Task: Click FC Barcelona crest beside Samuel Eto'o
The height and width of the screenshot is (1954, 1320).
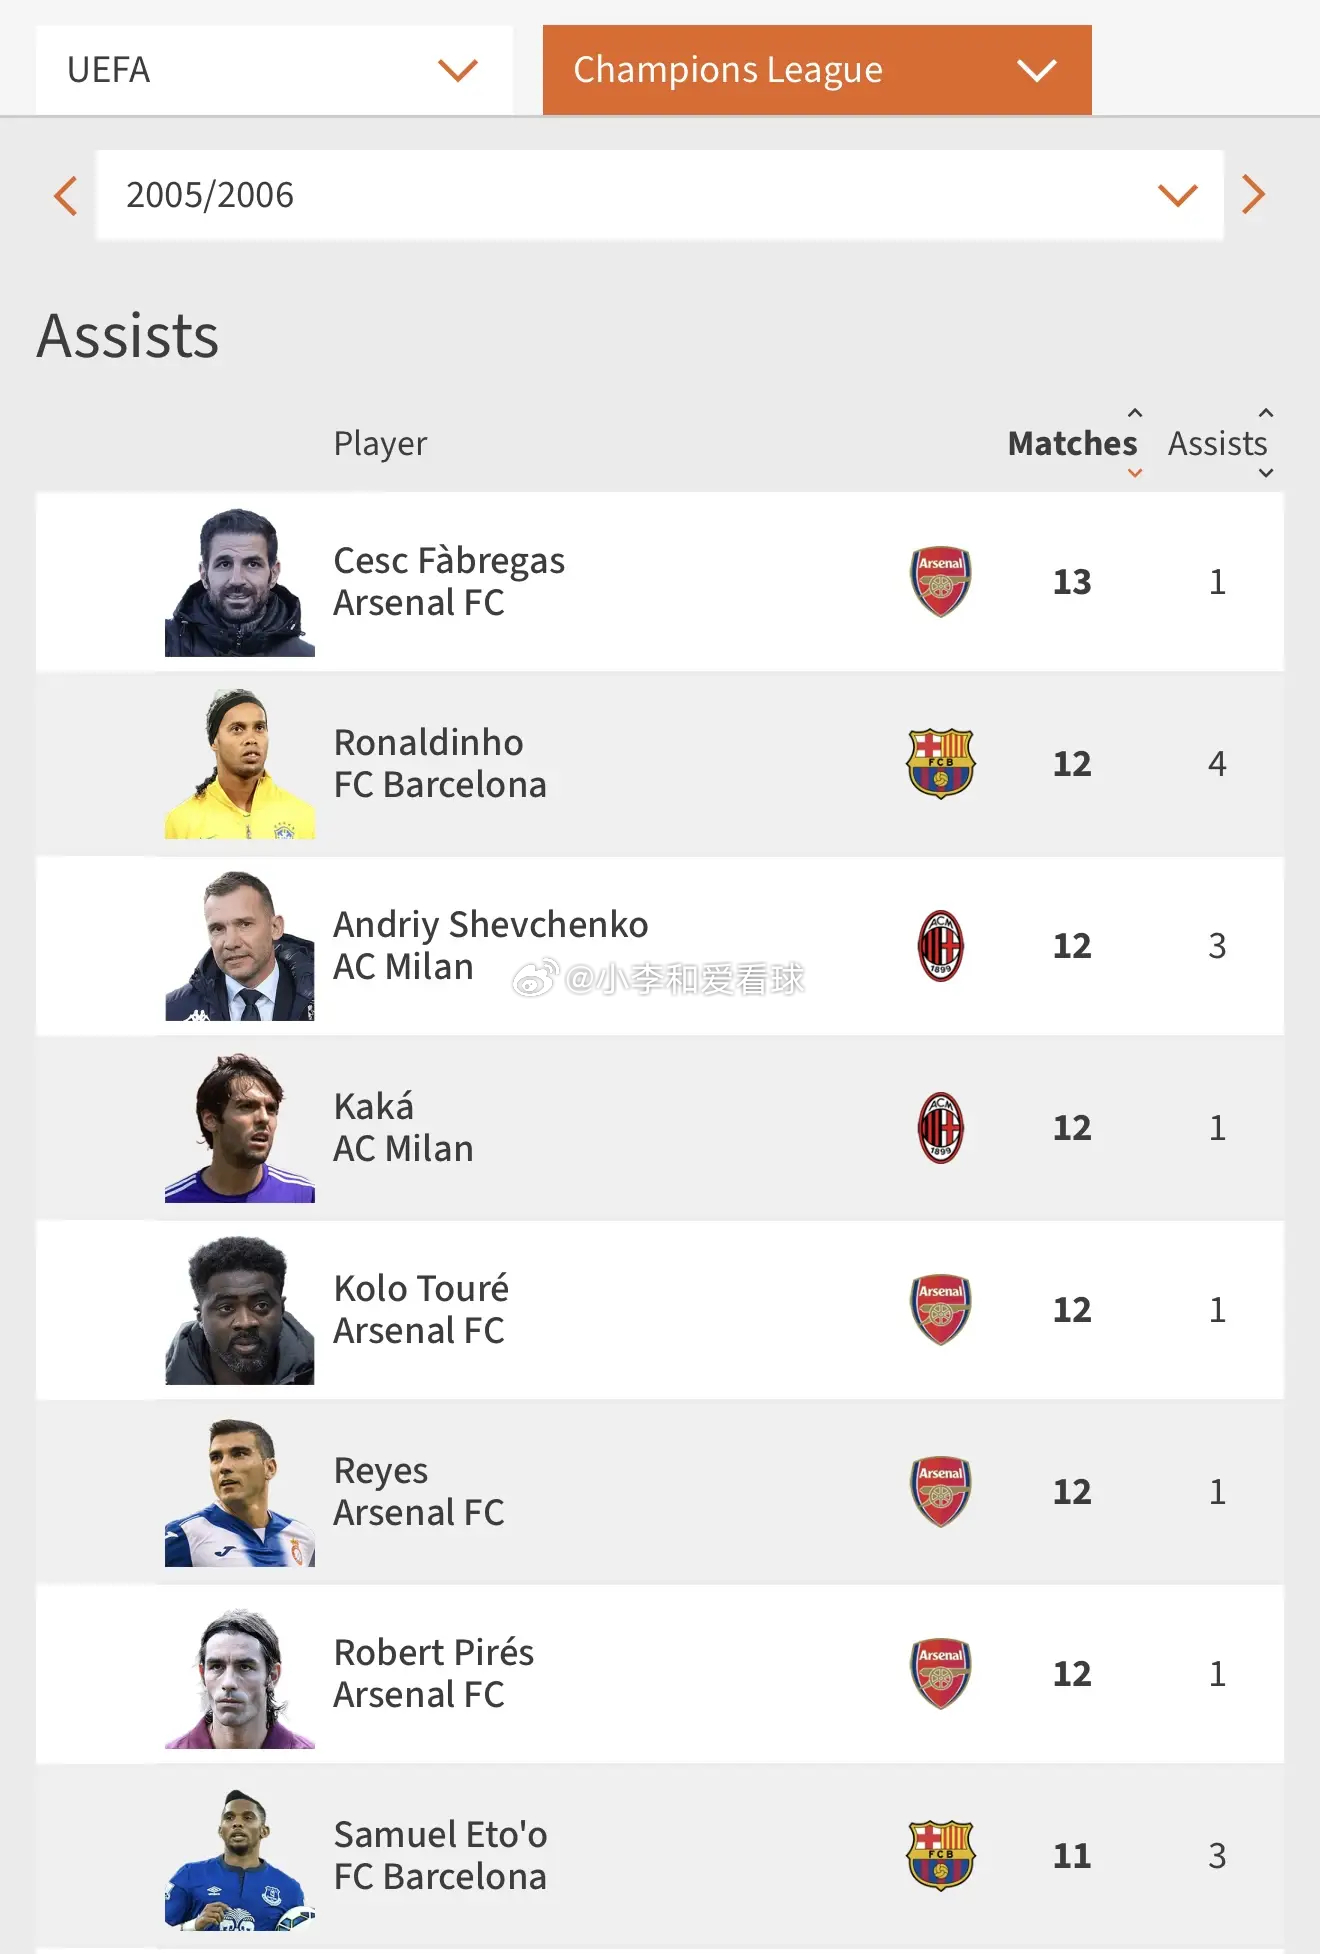Action: (x=941, y=1855)
